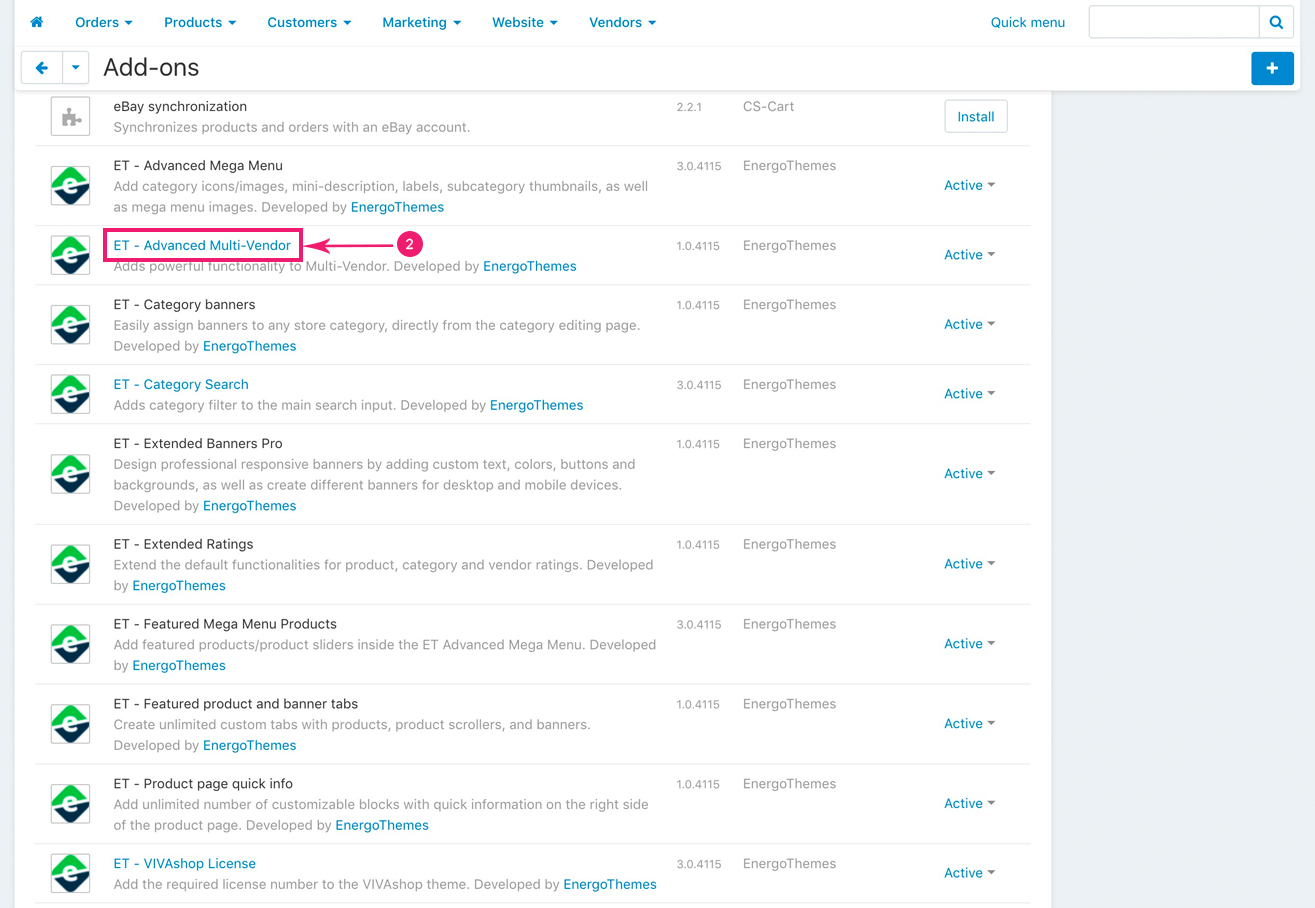This screenshot has height=908, width=1315.
Task: Click EnergoThemes link in Category Search description
Action: coord(537,406)
